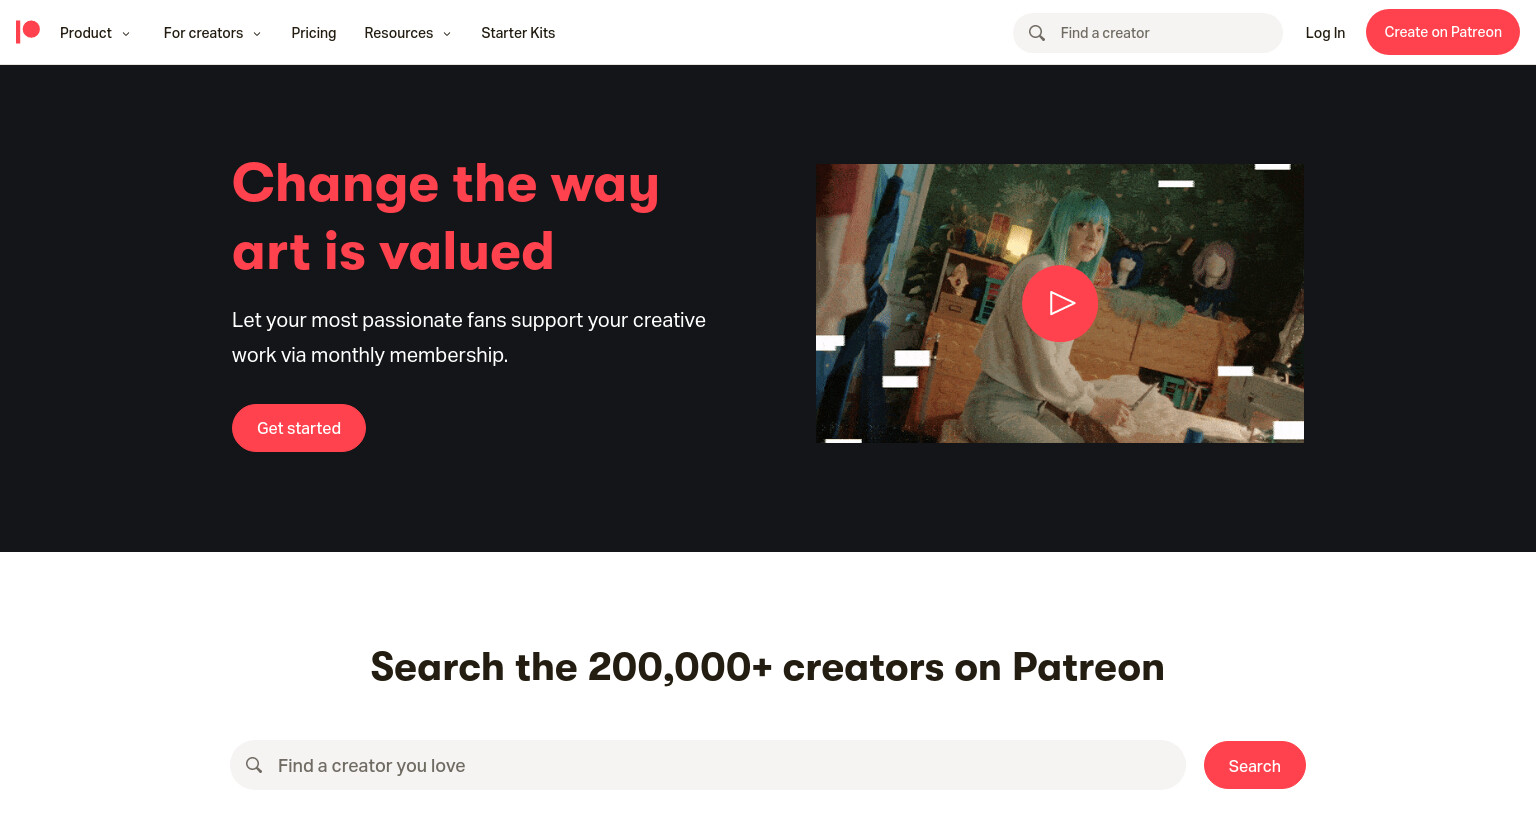Click the Get started button
Image resolution: width=1536 pixels, height=824 pixels.
click(299, 428)
